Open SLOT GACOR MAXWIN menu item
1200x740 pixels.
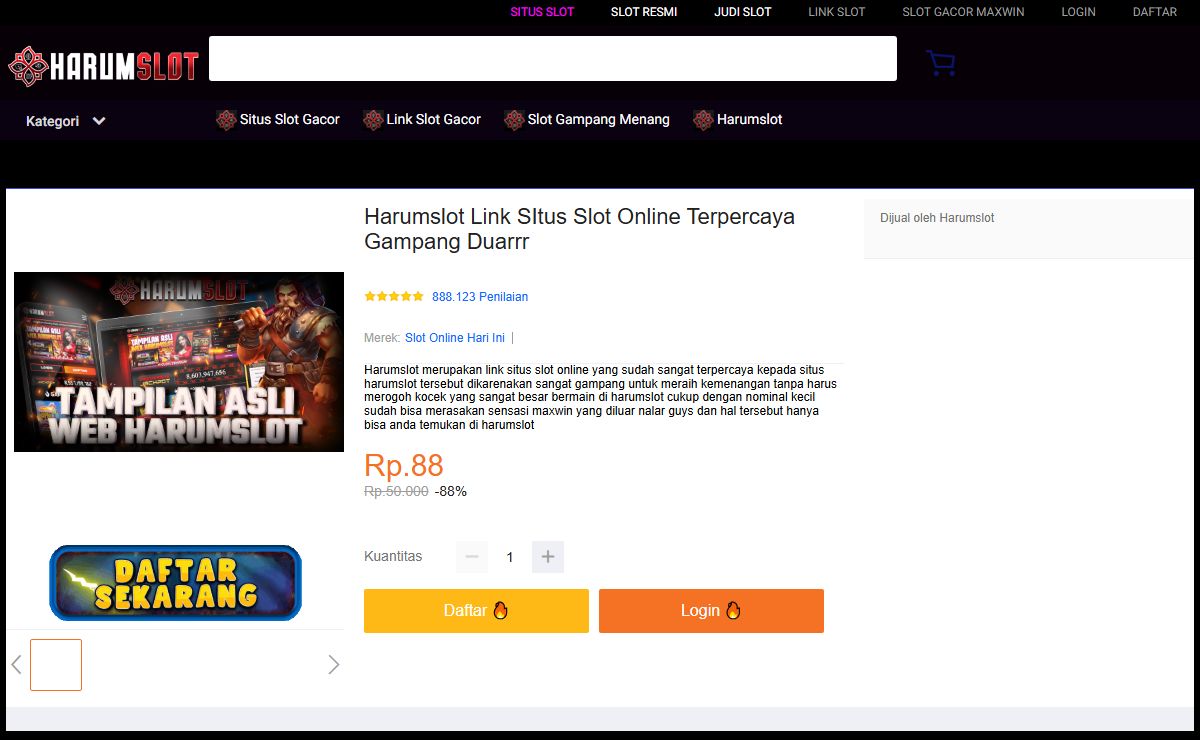coord(963,12)
